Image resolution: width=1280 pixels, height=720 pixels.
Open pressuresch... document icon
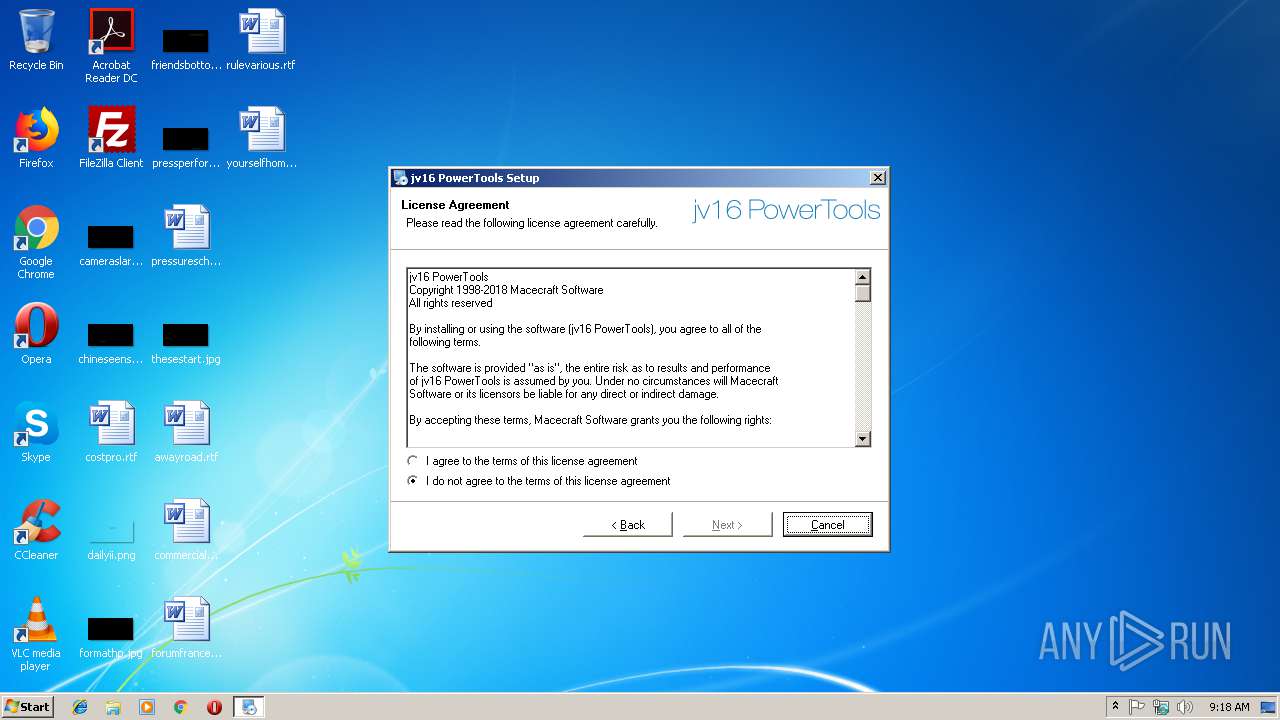click(186, 237)
